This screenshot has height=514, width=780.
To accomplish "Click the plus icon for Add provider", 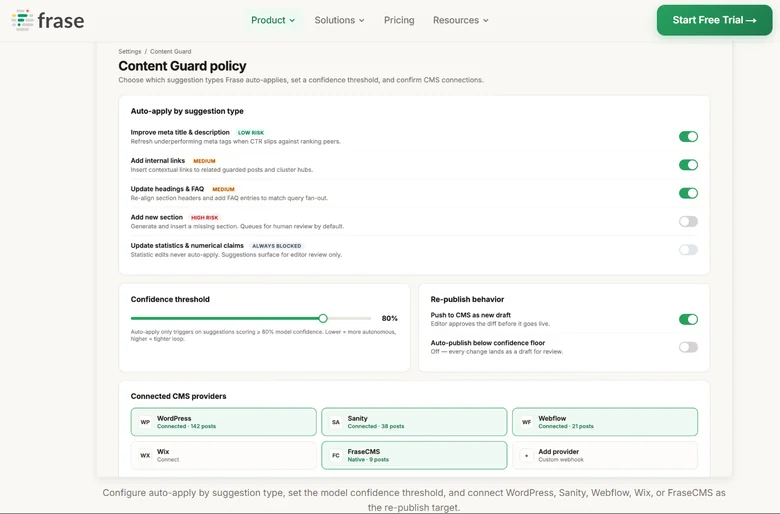I will tap(526, 455).
